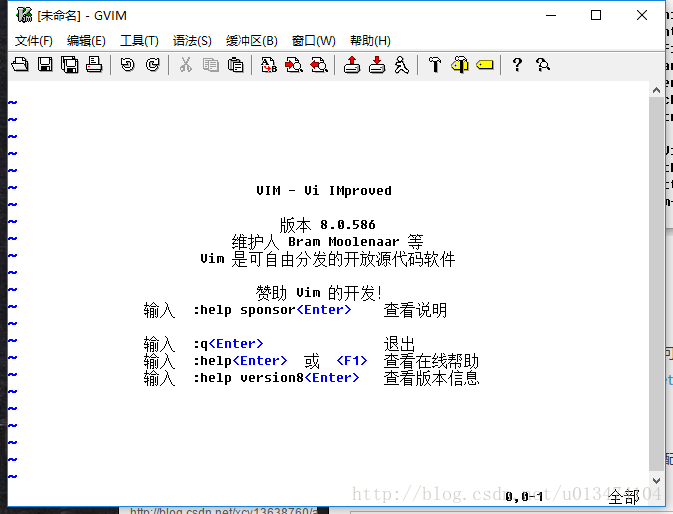Click the ':help version8<Enter>' text
This screenshot has height=514, width=673.
click(276, 378)
